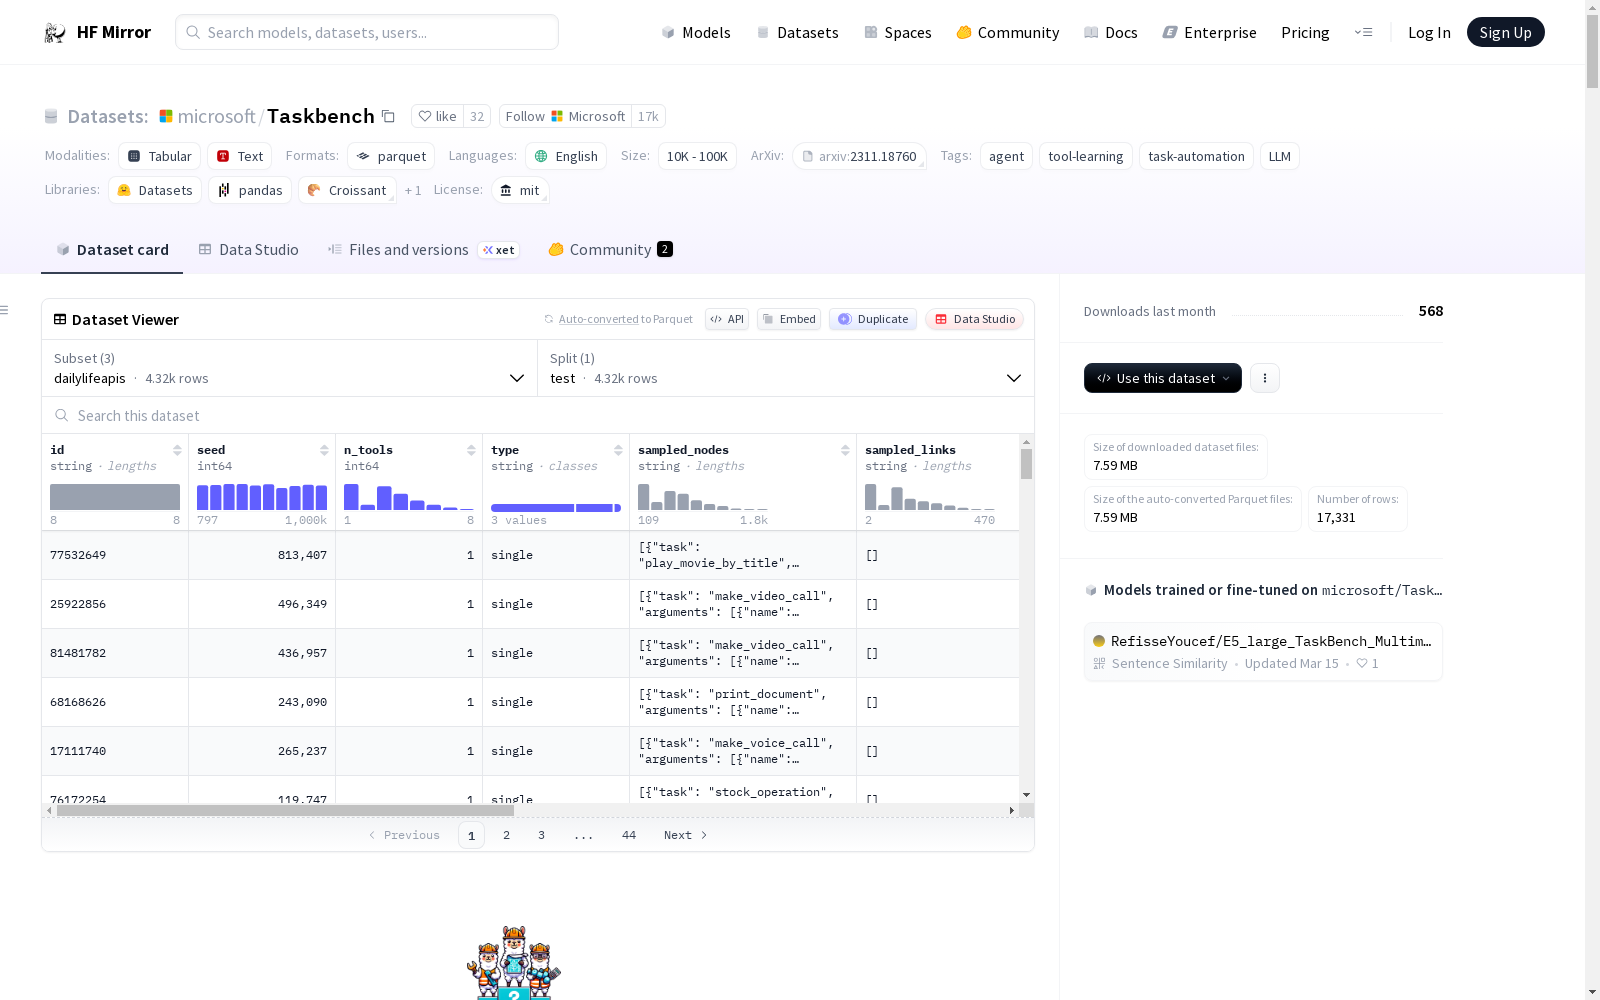This screenshot has height=1000, width=1600.
Task: Click the Embed button in Dataset Viewer
Action: (x=789, y=319)
